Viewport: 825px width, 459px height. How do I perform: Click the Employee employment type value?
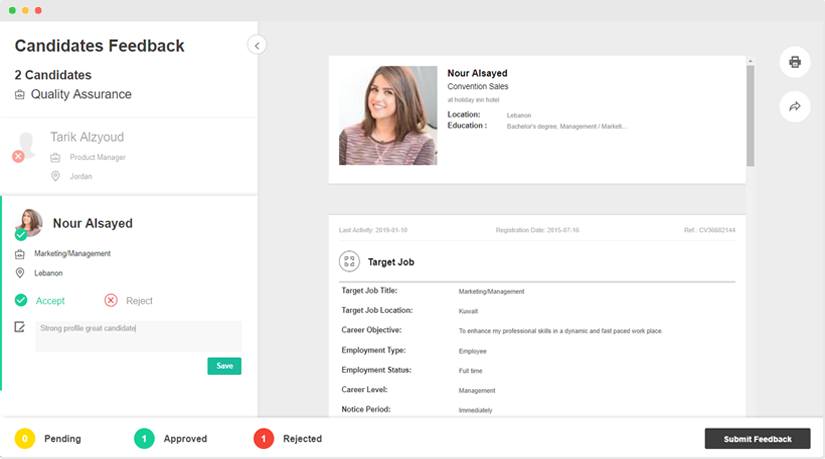click(472, 351)
